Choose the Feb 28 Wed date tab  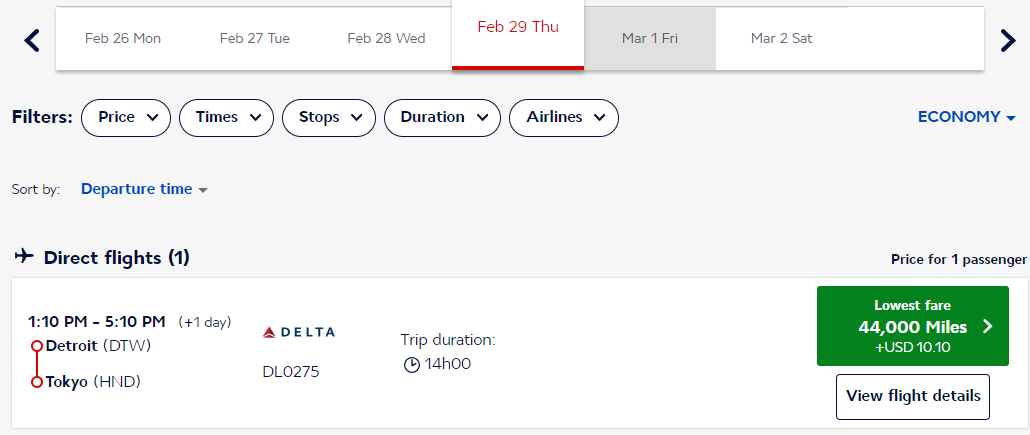click(x=386, y=38)
